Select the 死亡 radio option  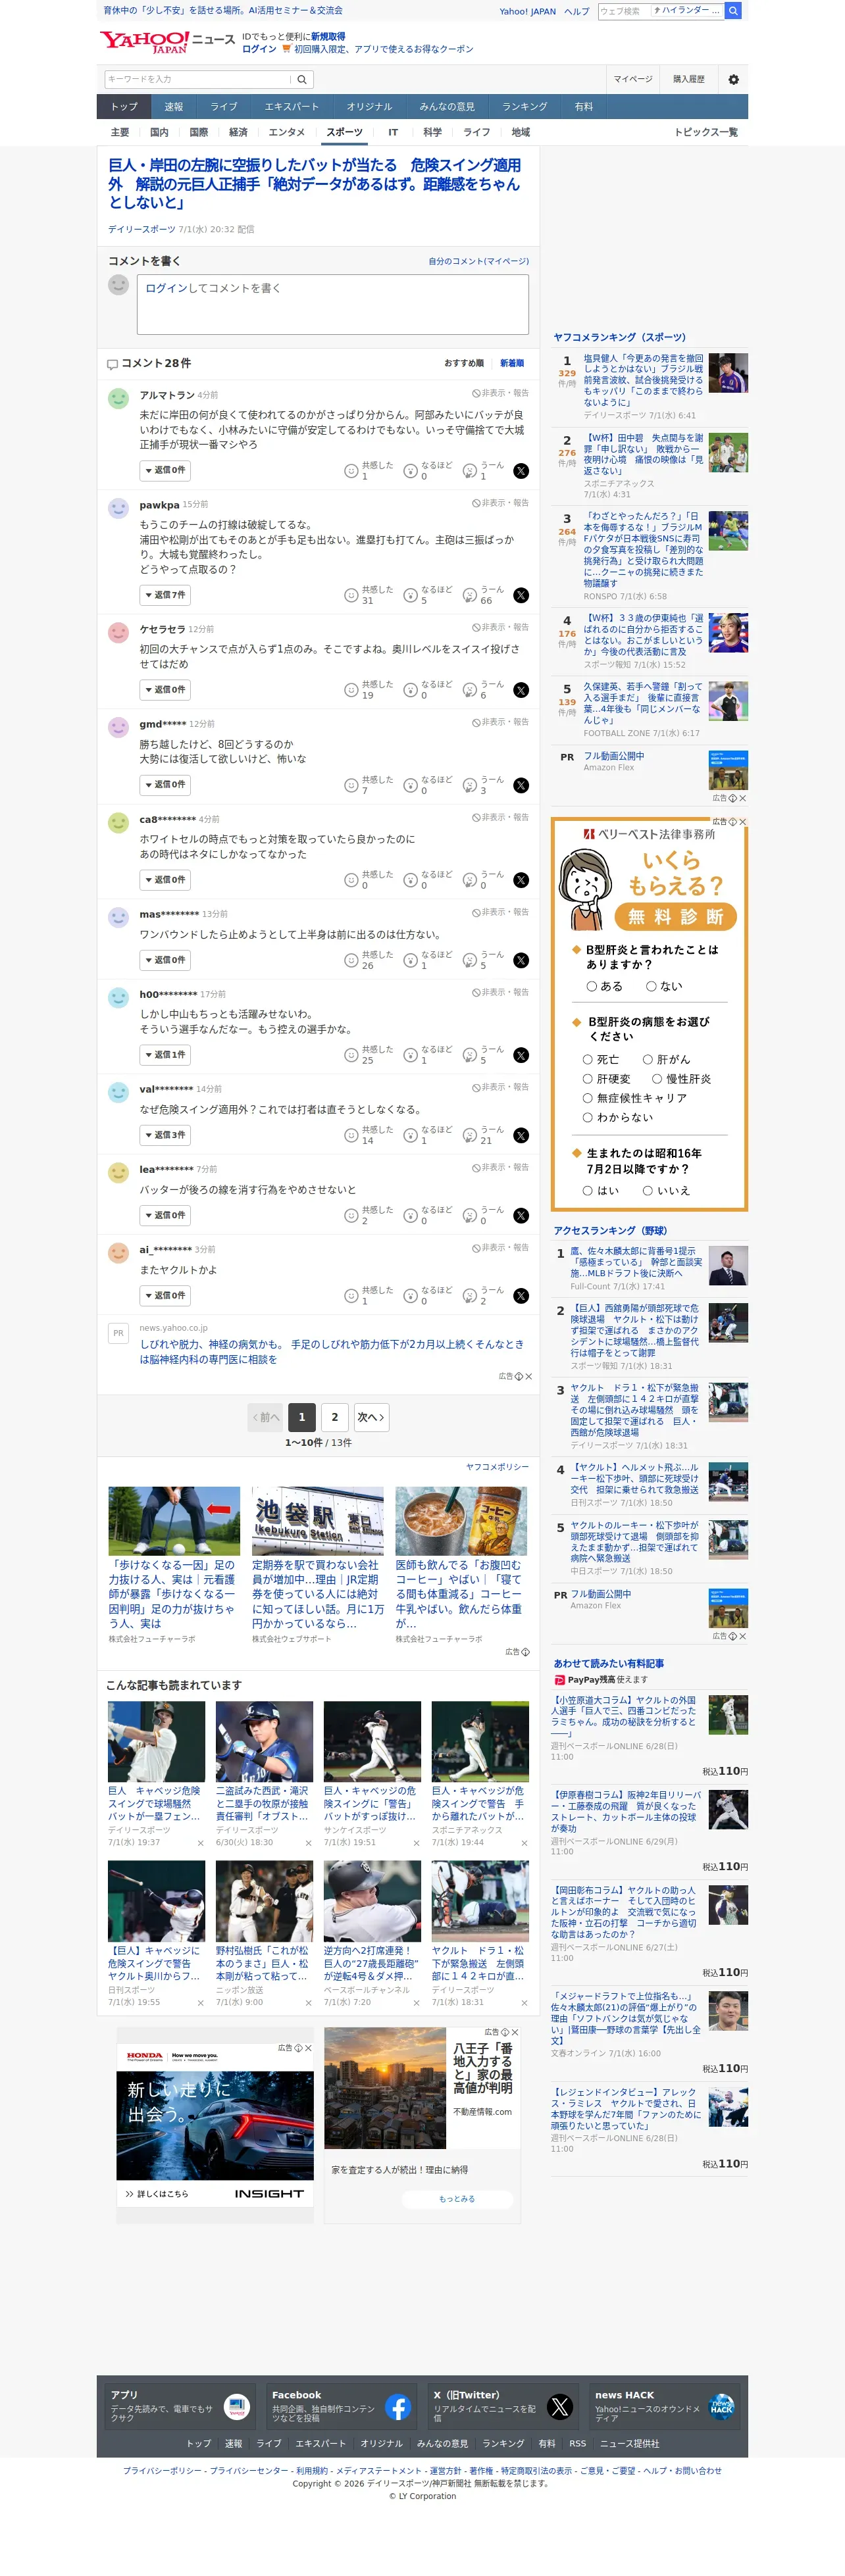(588, 1059)
